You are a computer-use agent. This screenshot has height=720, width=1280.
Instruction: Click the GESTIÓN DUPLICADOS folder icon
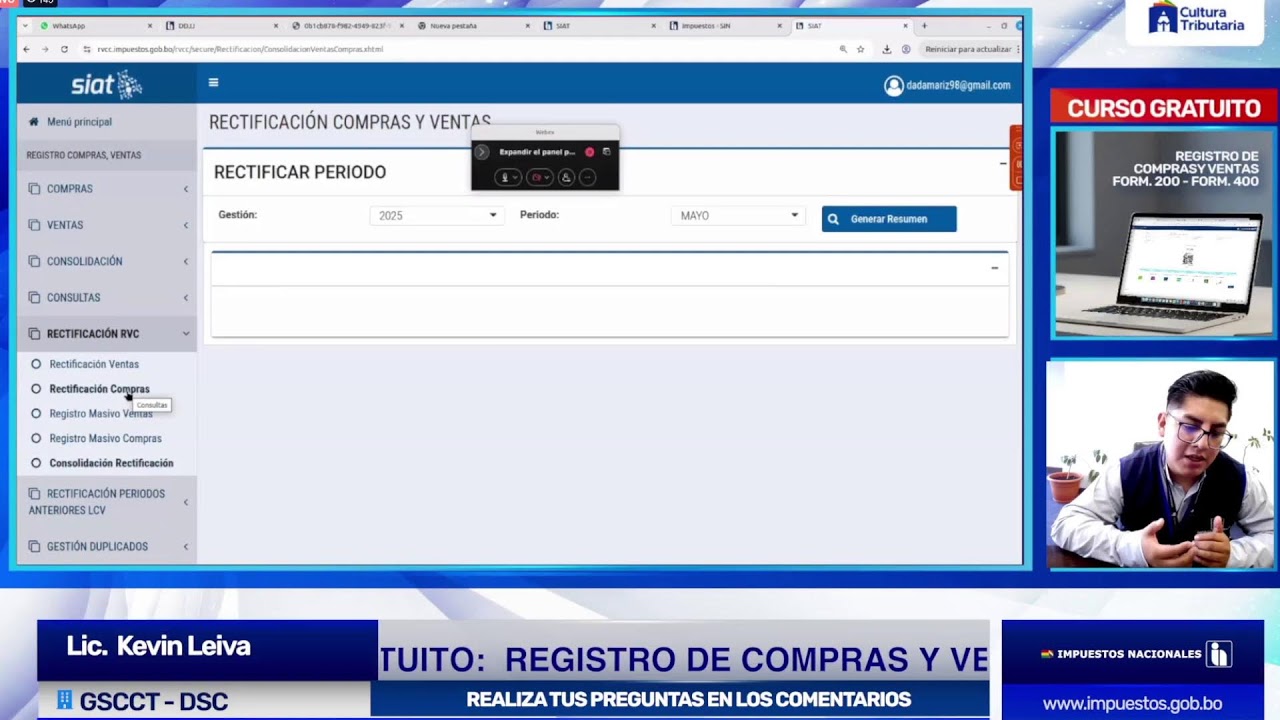tap(35, 547)
